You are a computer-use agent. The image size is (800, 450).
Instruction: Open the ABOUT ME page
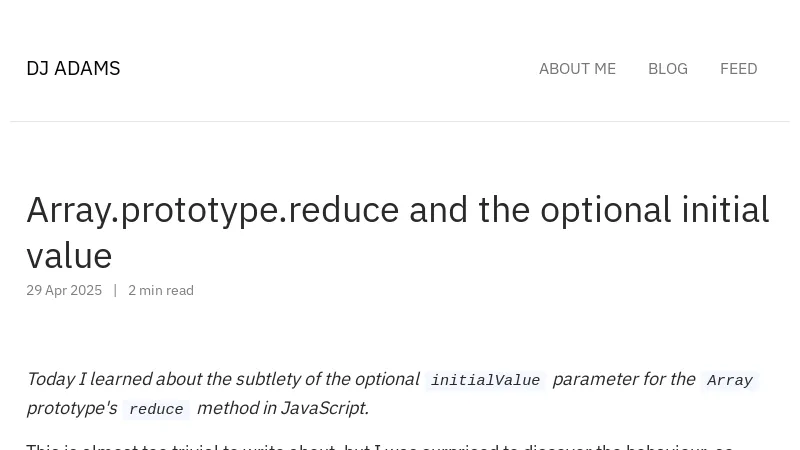coord(577,68)
